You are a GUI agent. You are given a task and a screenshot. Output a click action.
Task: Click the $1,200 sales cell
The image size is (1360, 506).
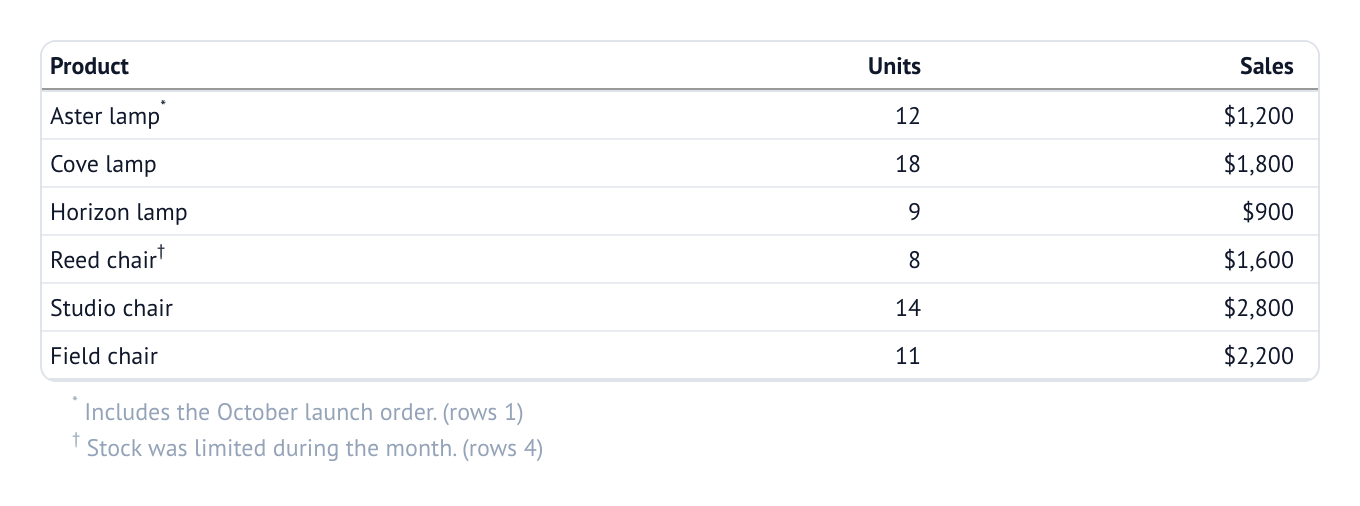pyautogui.click(x=1258, y=116)
